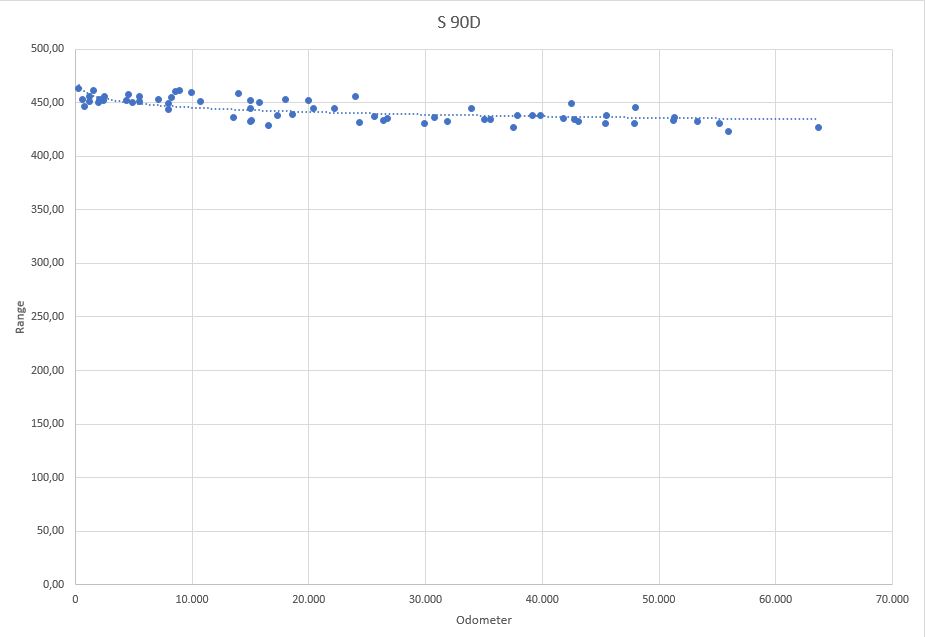This screenshot has width=925, height=637.
Task: Click the 150,00 y-axis label
Action: click(x=48, y=423)
